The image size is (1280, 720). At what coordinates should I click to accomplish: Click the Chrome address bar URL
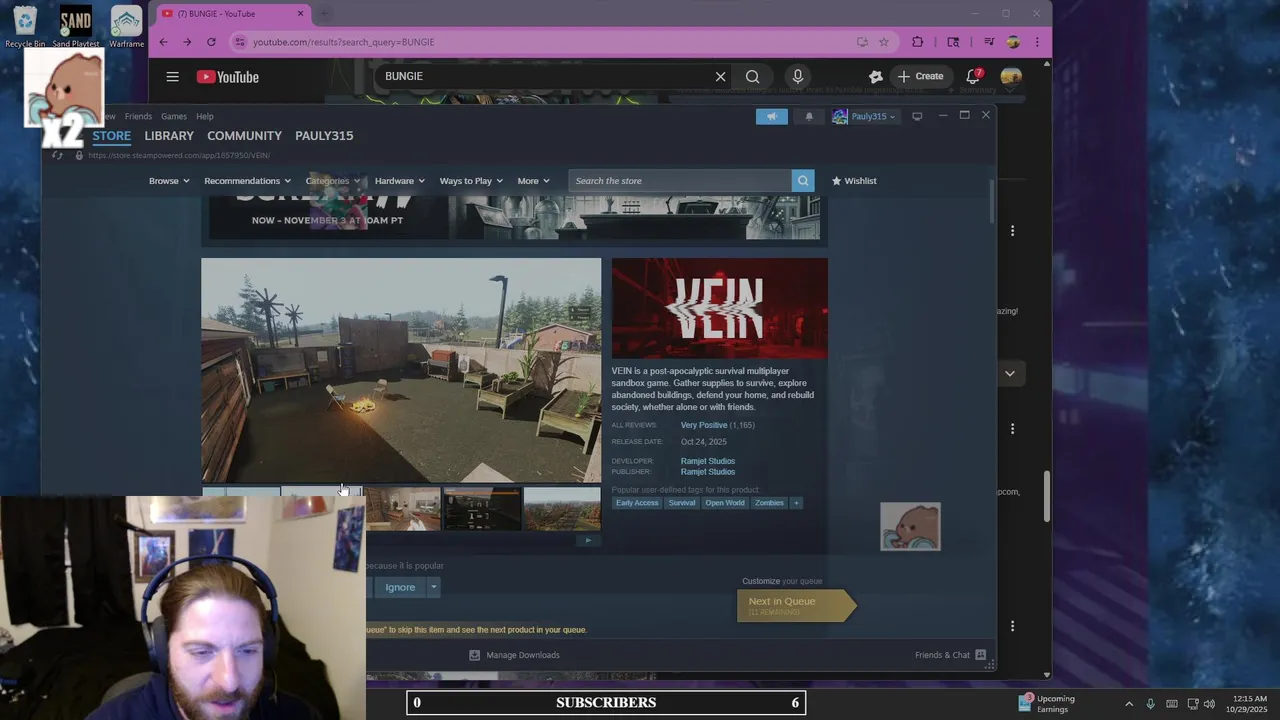[343, 42]
